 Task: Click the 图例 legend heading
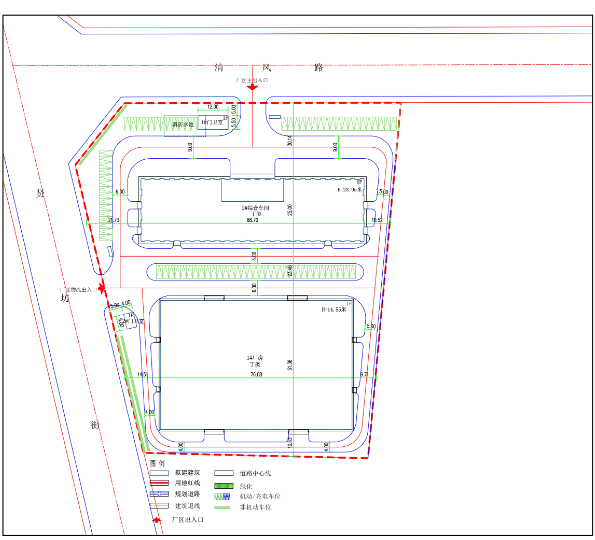coord(157,463)
